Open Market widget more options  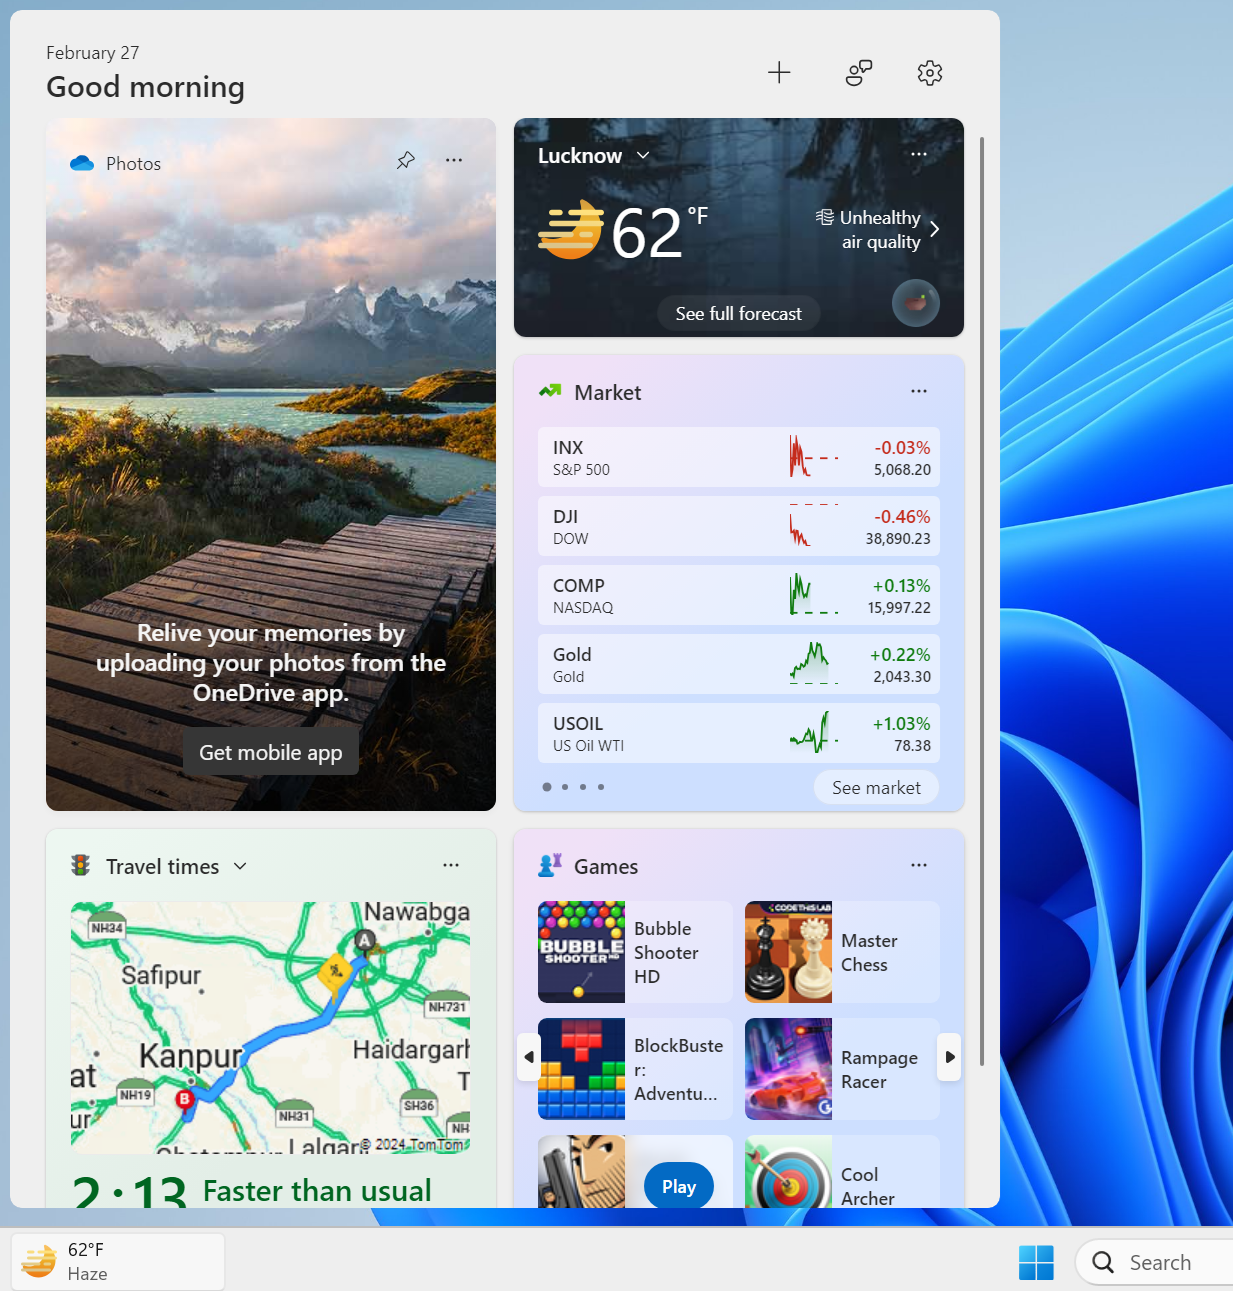(x=919, y=391)
